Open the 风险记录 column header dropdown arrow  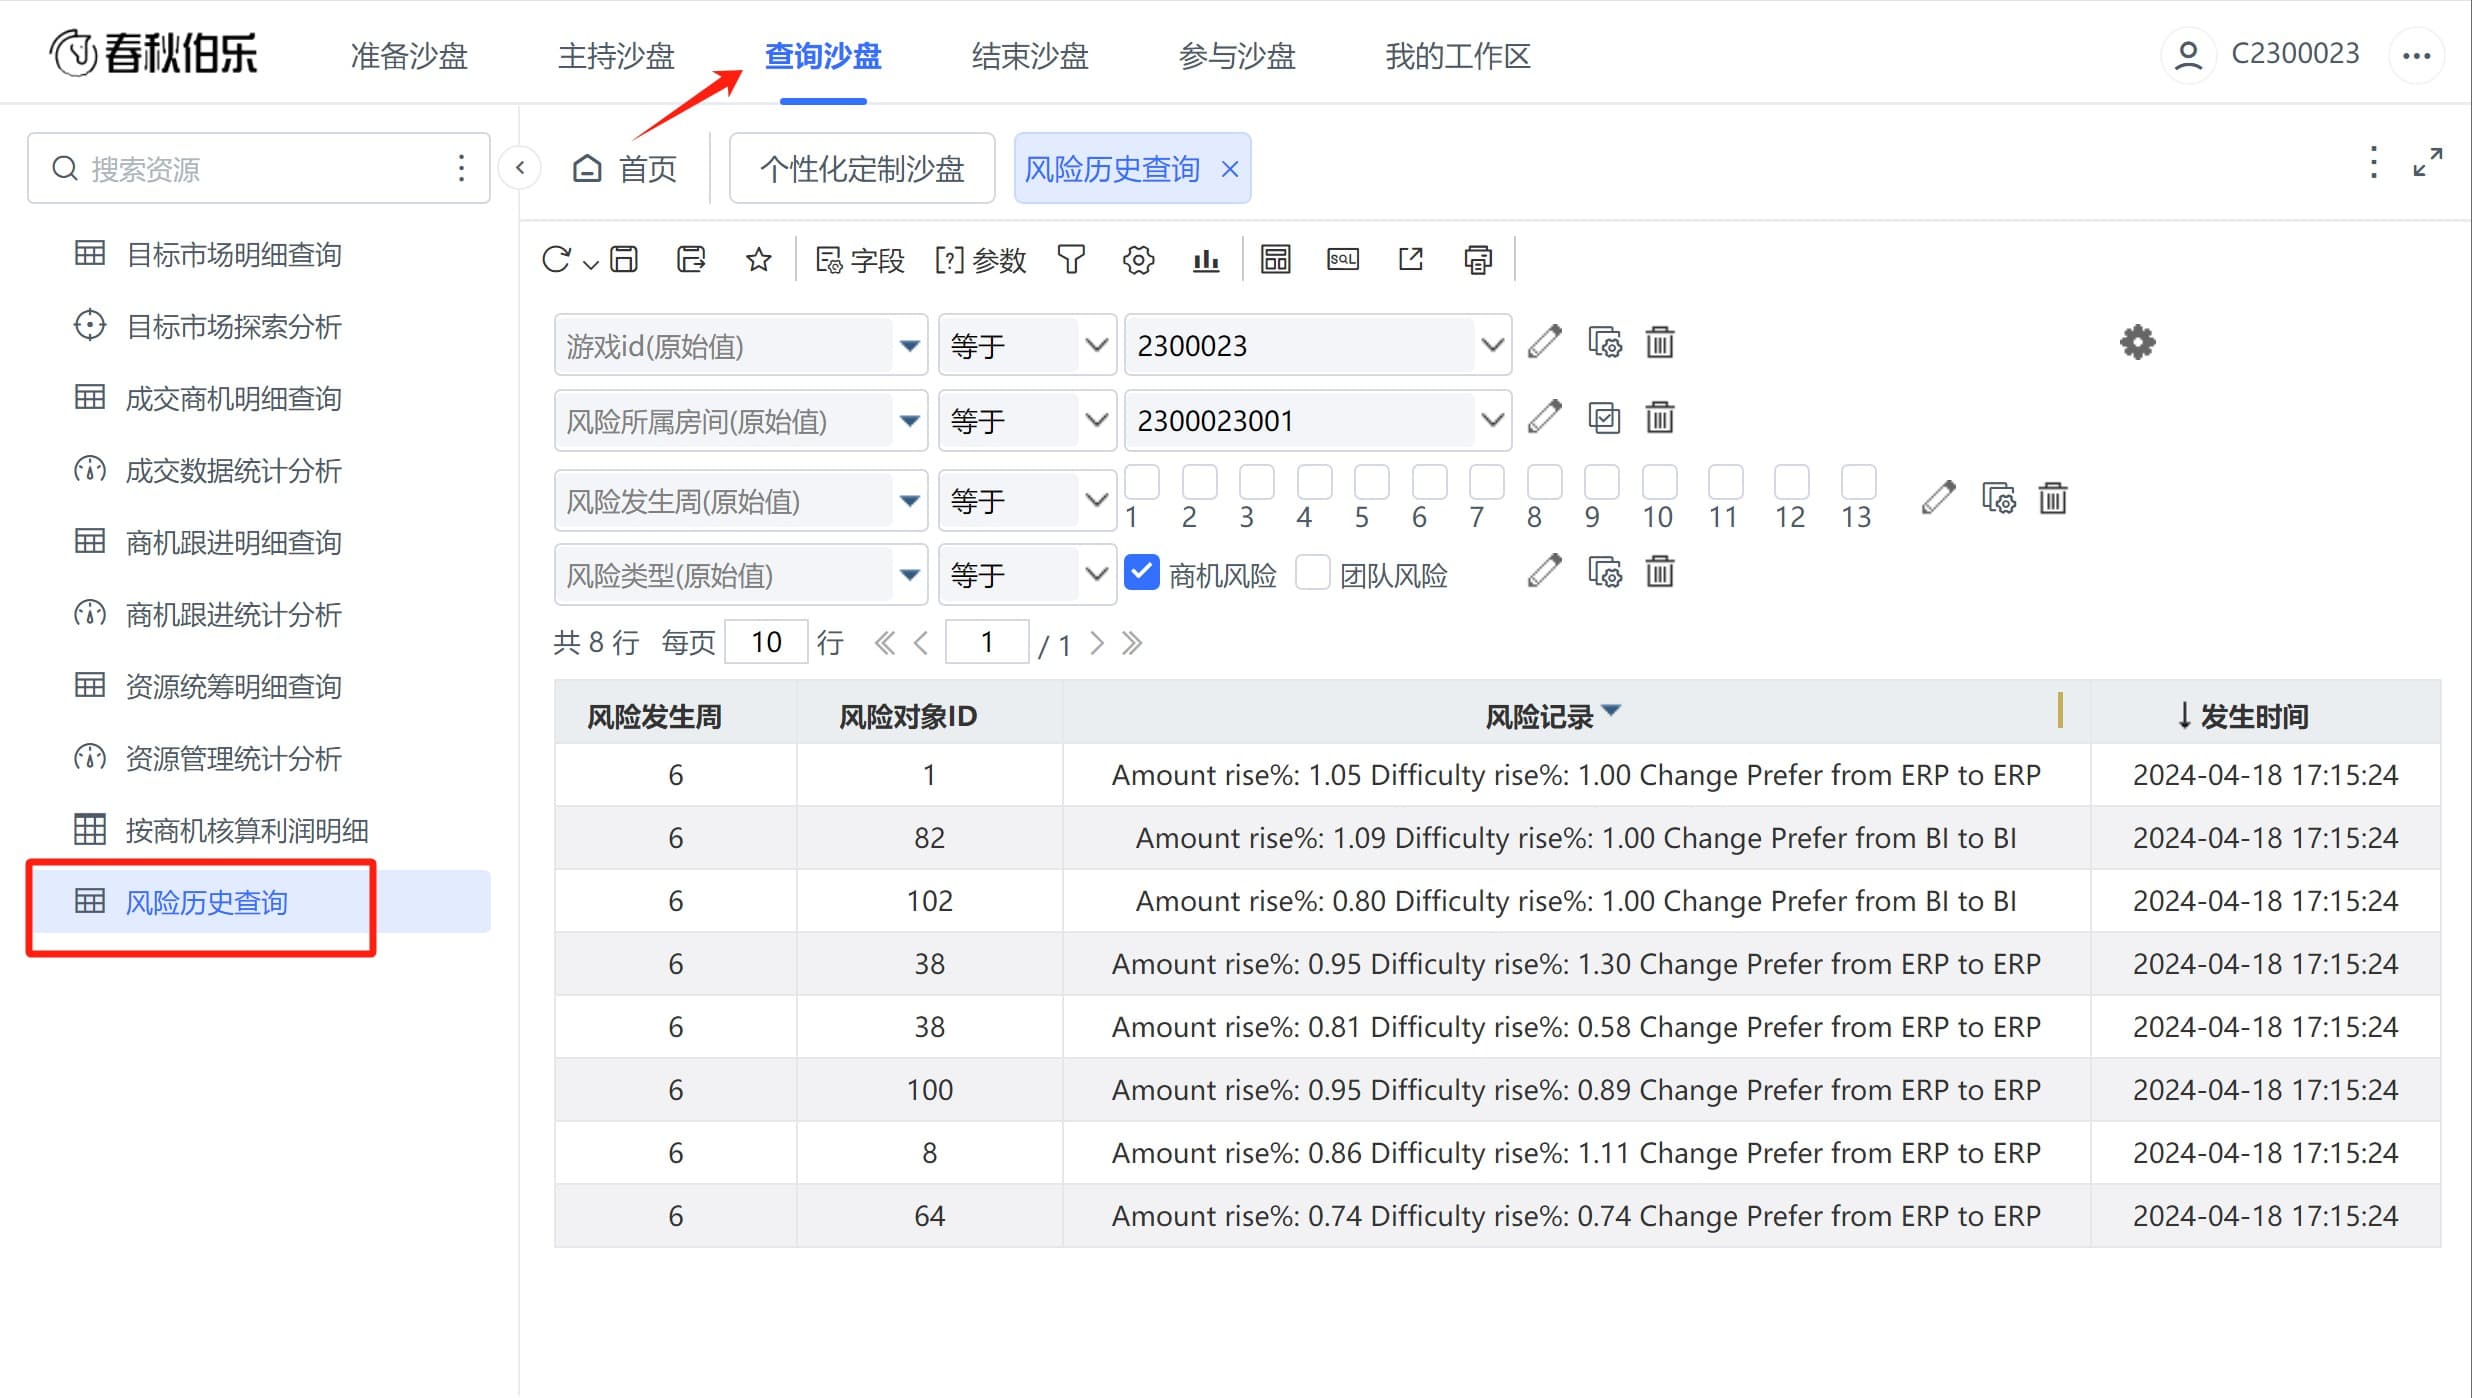tap(1611, 710)
